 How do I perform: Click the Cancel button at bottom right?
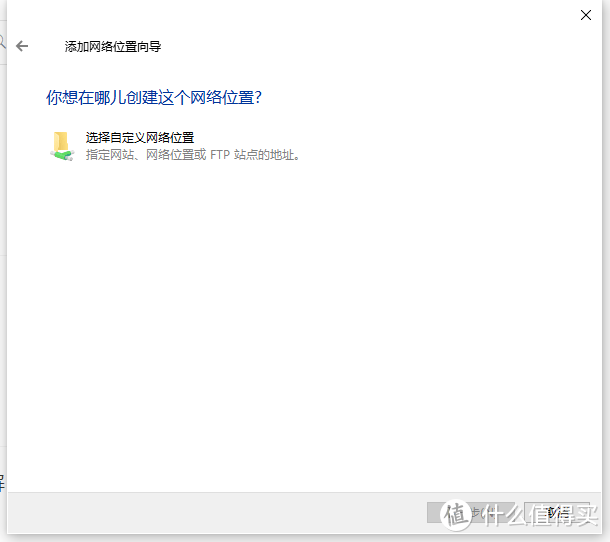coord(558,513)
